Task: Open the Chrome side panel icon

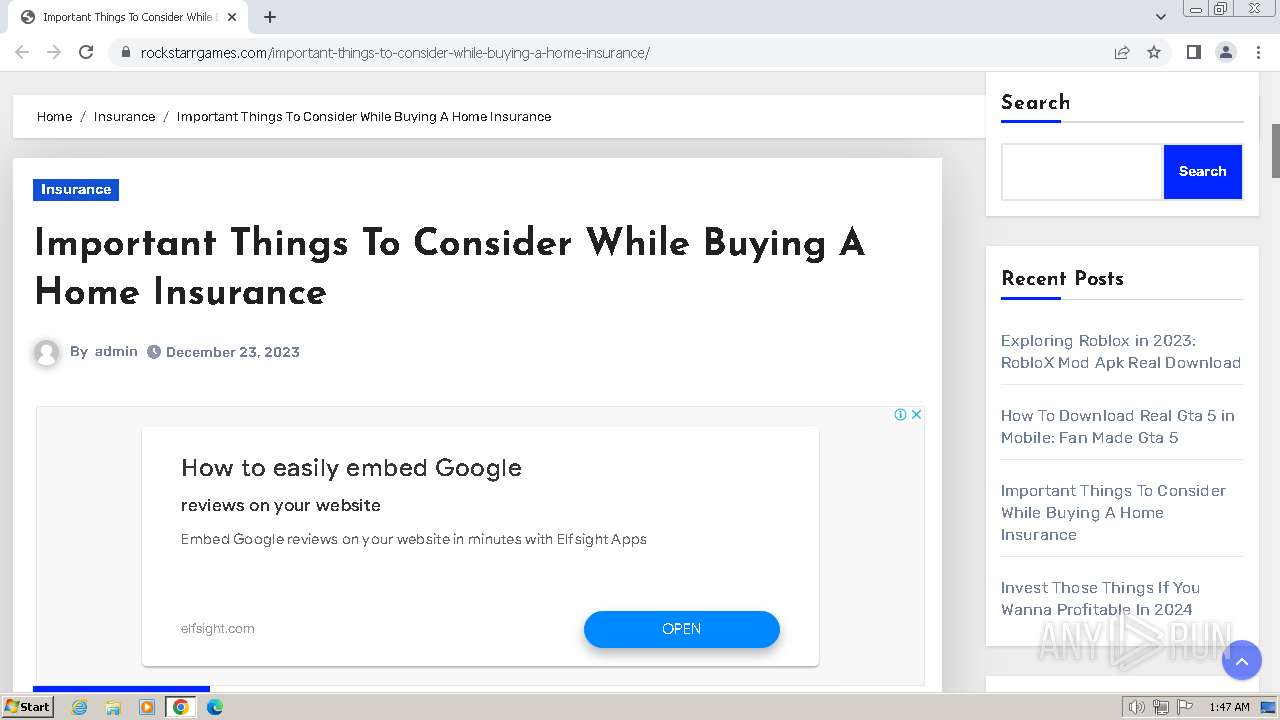Action: pos(1193,52)
